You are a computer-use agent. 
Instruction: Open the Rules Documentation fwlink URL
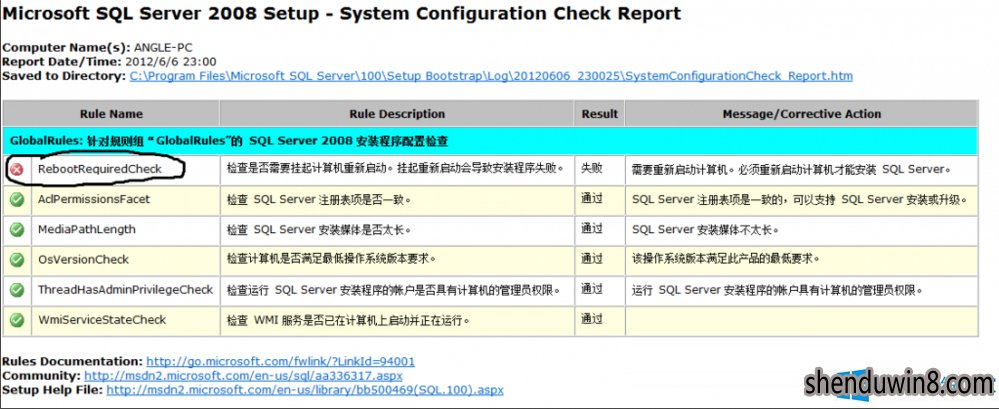click(280, 361)
